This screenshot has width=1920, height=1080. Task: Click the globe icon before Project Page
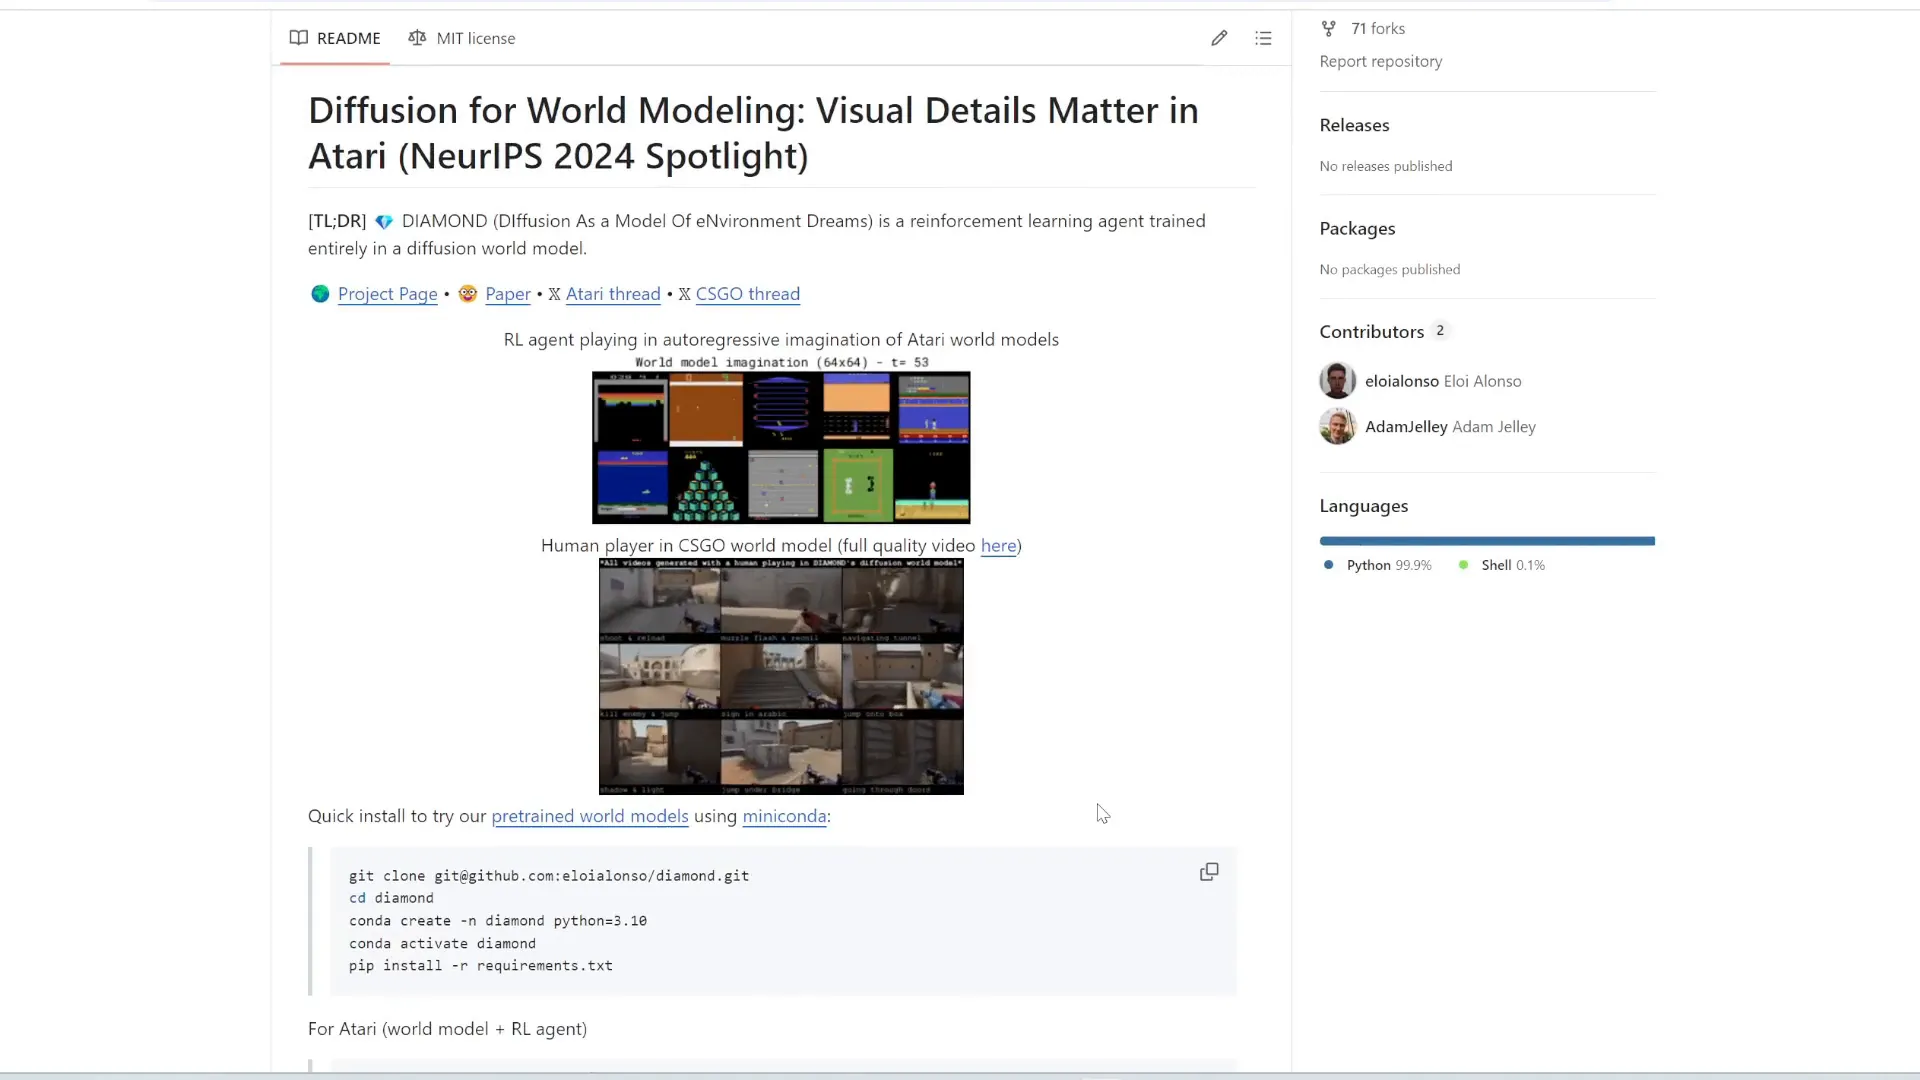pyautogui.click(x=320, y=294)
